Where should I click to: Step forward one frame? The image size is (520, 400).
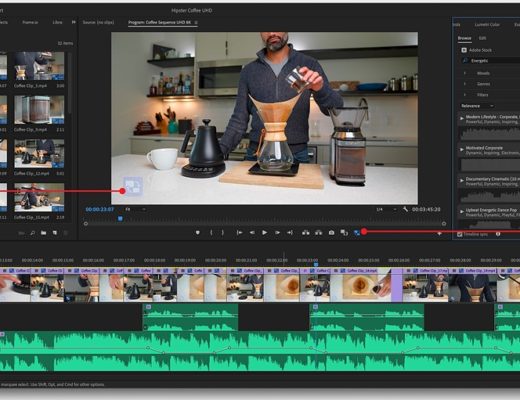277,232
